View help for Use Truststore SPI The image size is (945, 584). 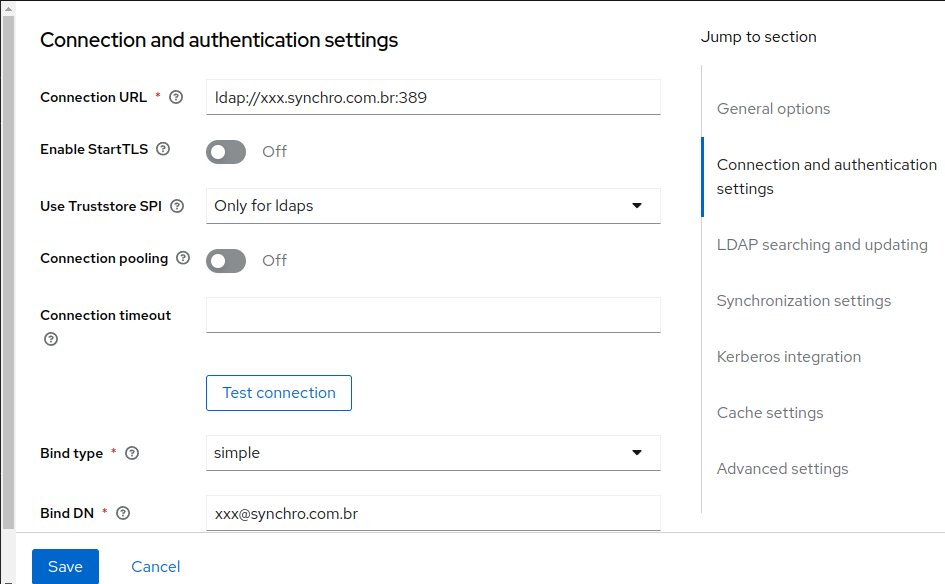point(178,206)
